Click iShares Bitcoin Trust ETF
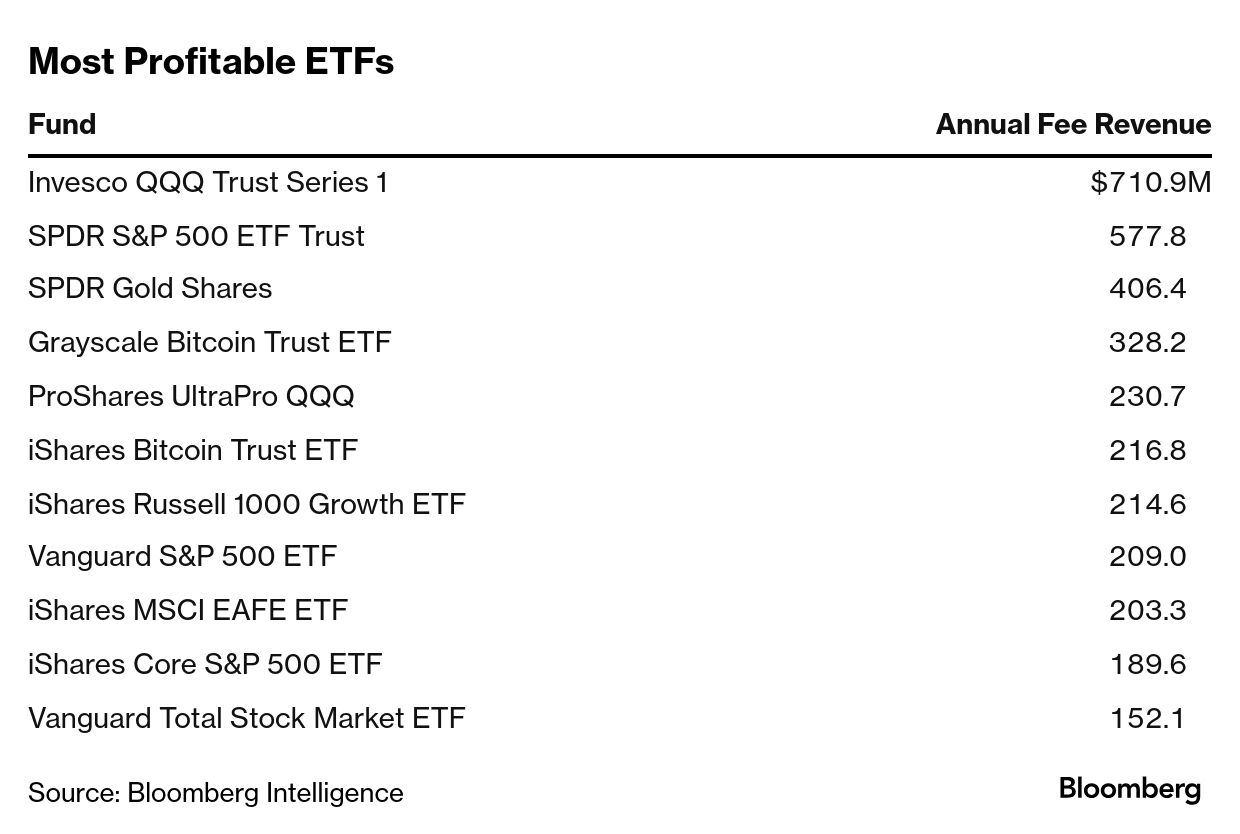Viewport: 1240px width, 834px height. 192,451
